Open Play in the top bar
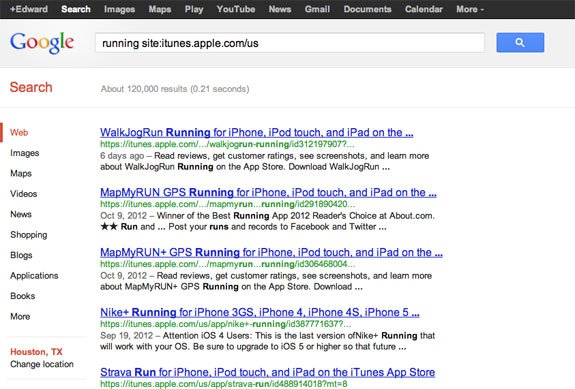 tap(194, 9)
